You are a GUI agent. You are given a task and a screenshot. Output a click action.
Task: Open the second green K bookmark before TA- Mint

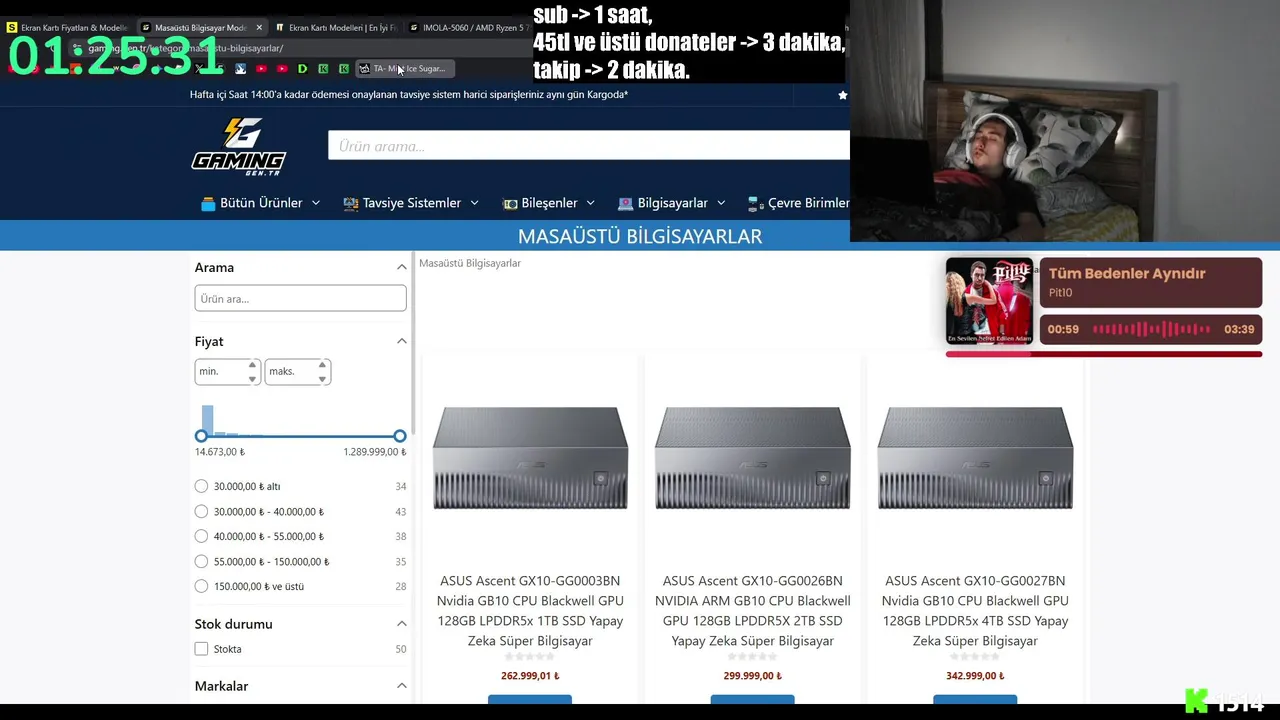(344, 69)
